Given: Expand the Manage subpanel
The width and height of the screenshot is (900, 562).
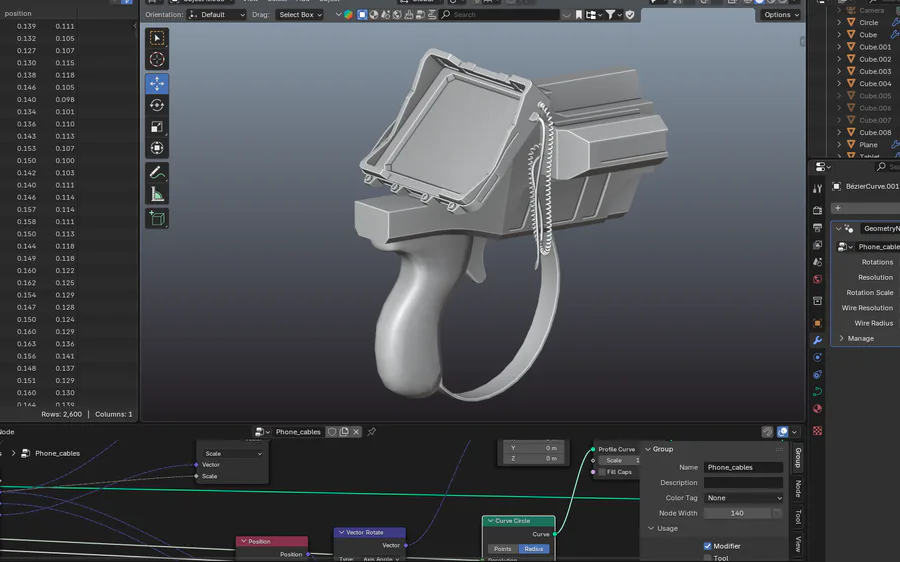Looking at the screenshot, I should [841, 339].
